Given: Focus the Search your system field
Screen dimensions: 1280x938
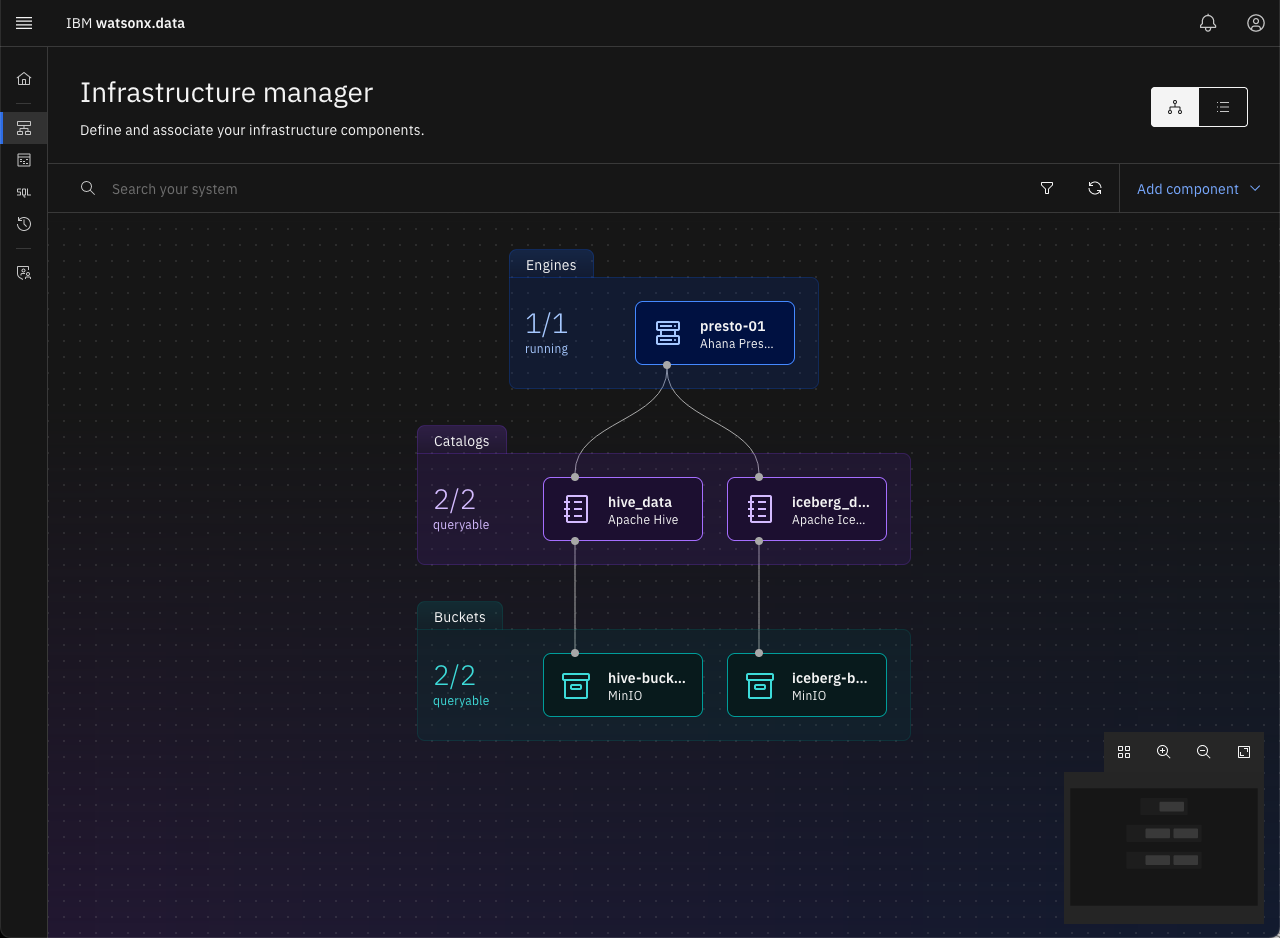Looking at the screenshot, I should point(560,188).
